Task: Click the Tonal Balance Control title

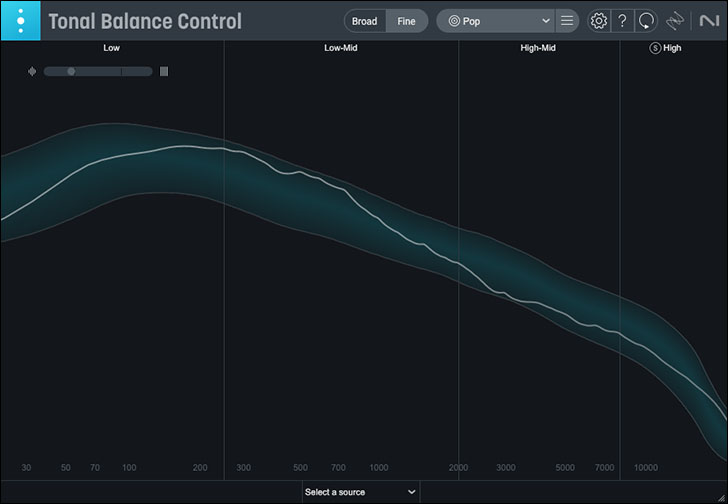Action: coord(145,21)
